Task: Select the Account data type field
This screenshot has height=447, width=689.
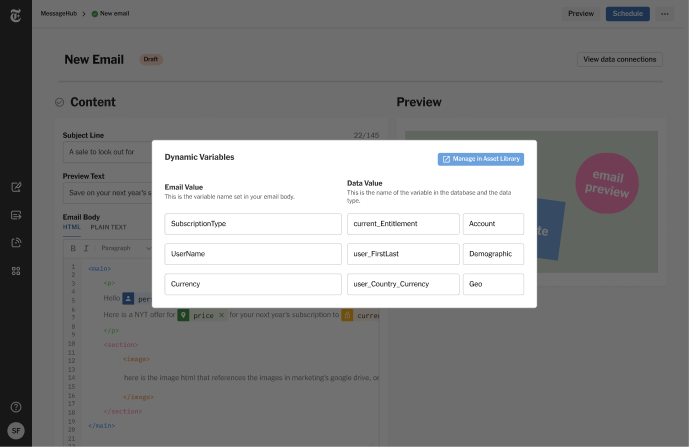Action: click(493, 224)
